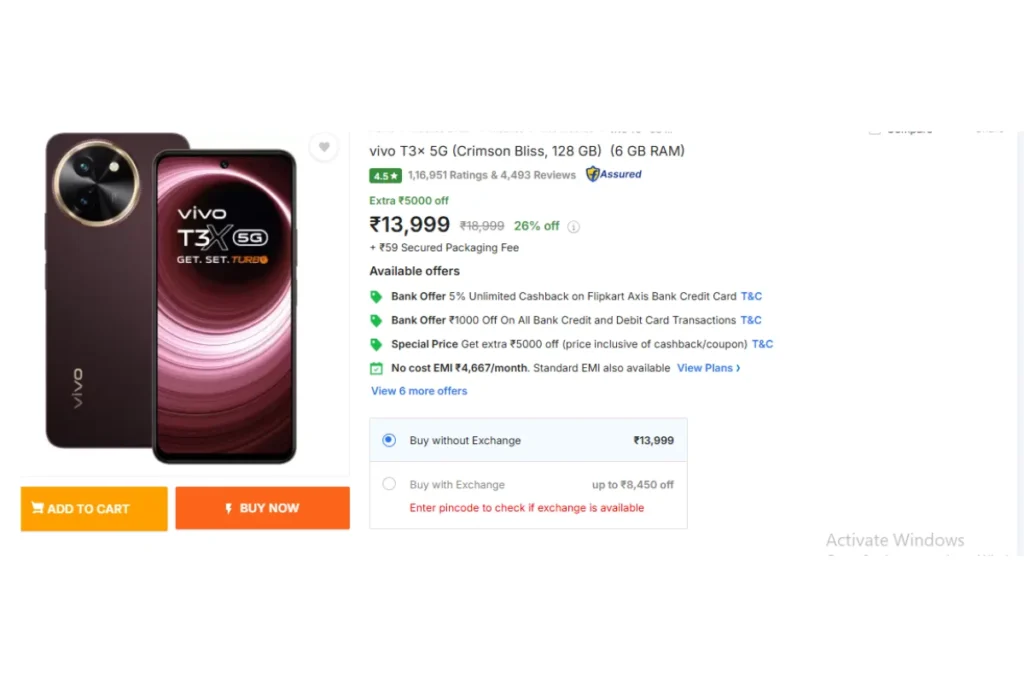Click green tag beside Axis Bank cashback offer
The image size is (1024, 683).
pyautogui.click(x=376, y=296)
